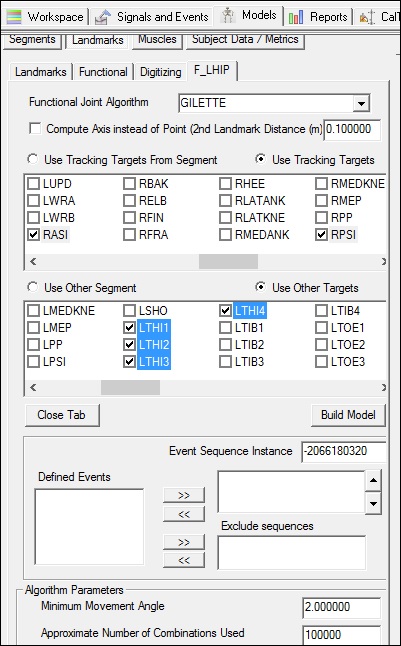Open the Workspace tab icon
The width and height of the screenshot is (401, 646).
pos(14,17)
